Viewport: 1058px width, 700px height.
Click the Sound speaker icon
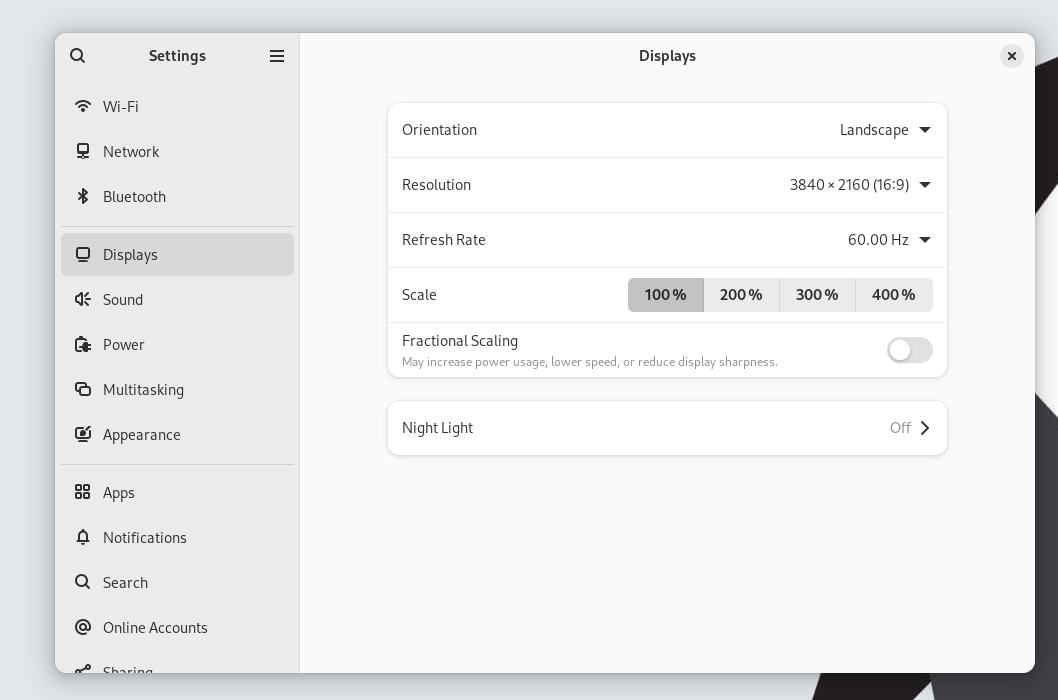pyautogui.click(x=82, y=299)
